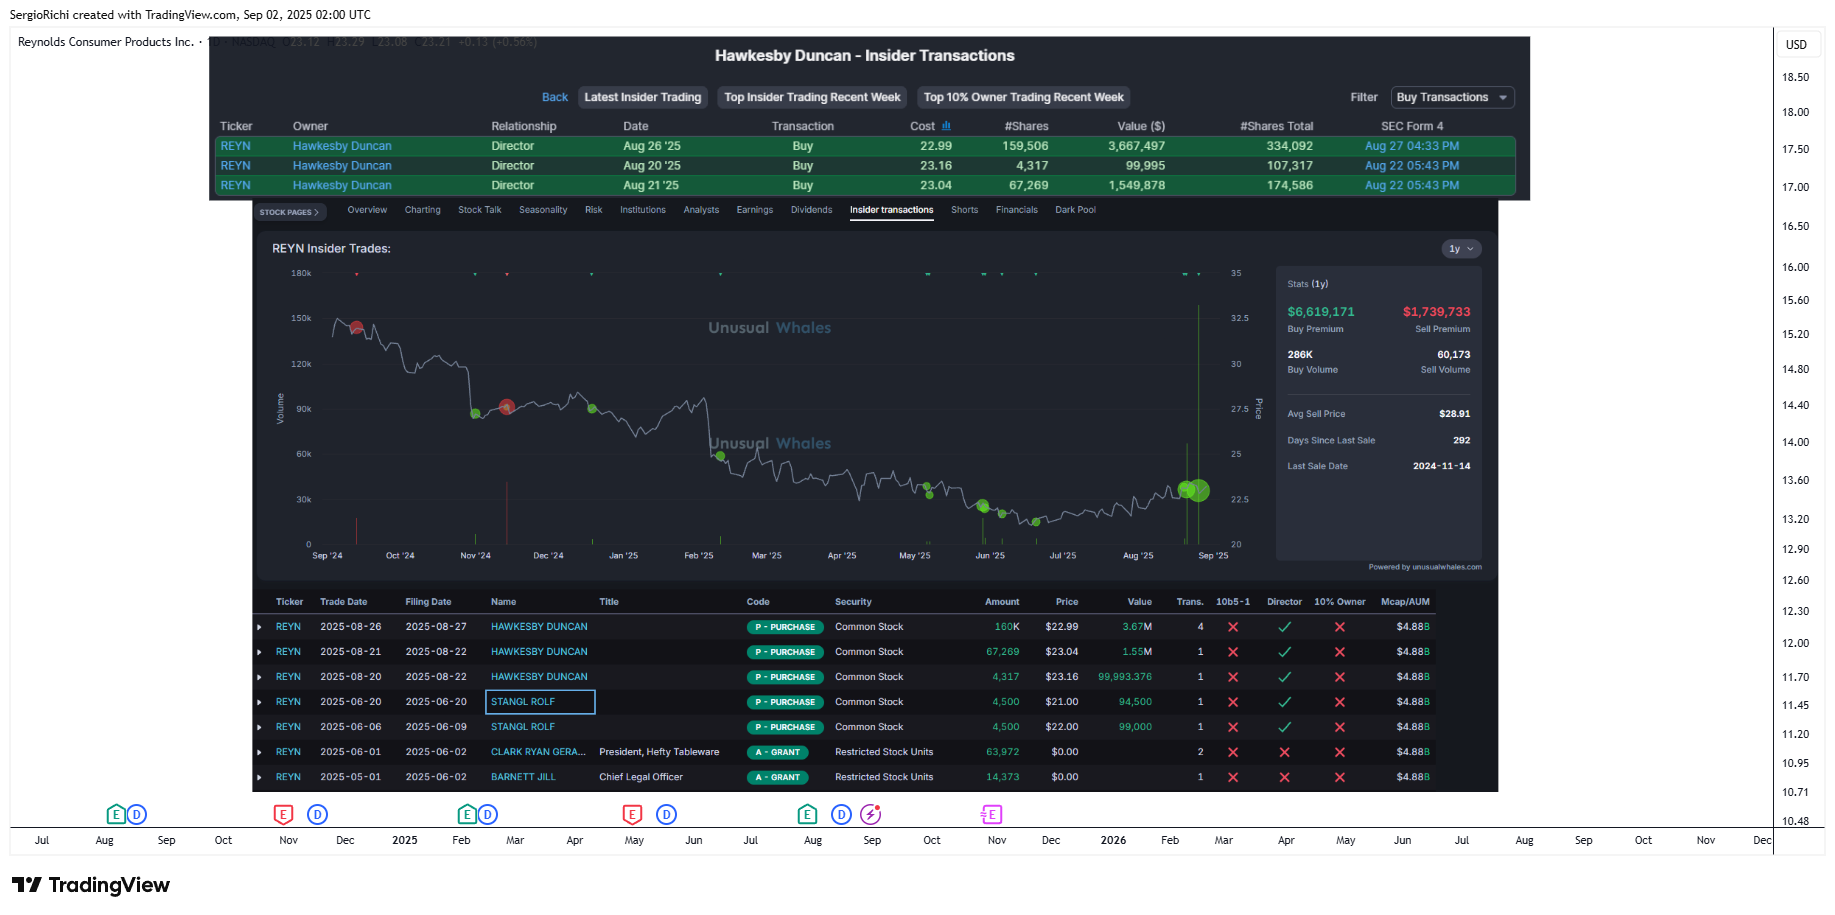Open the Charting tab
The width and height of the screenshot is (1835, 915).
[422, 210]
